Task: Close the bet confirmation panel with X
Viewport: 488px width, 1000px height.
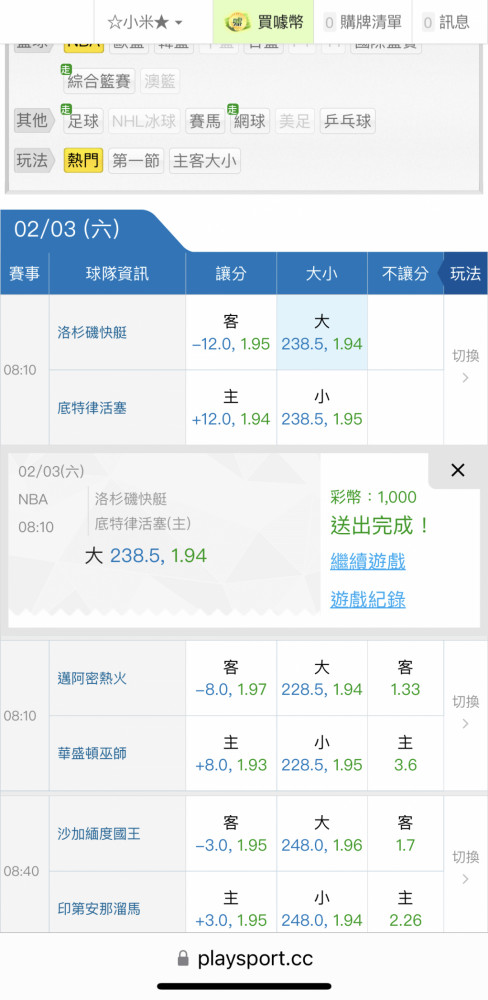Action: click(457, 471)
